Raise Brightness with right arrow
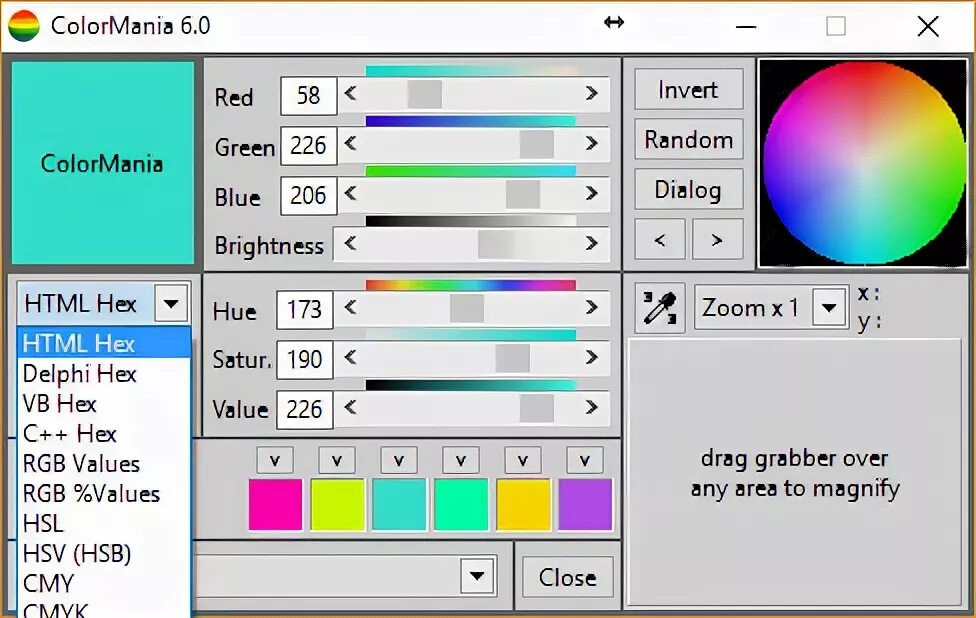The width and height of the screenshot is (976, 618). click(591, 243)
